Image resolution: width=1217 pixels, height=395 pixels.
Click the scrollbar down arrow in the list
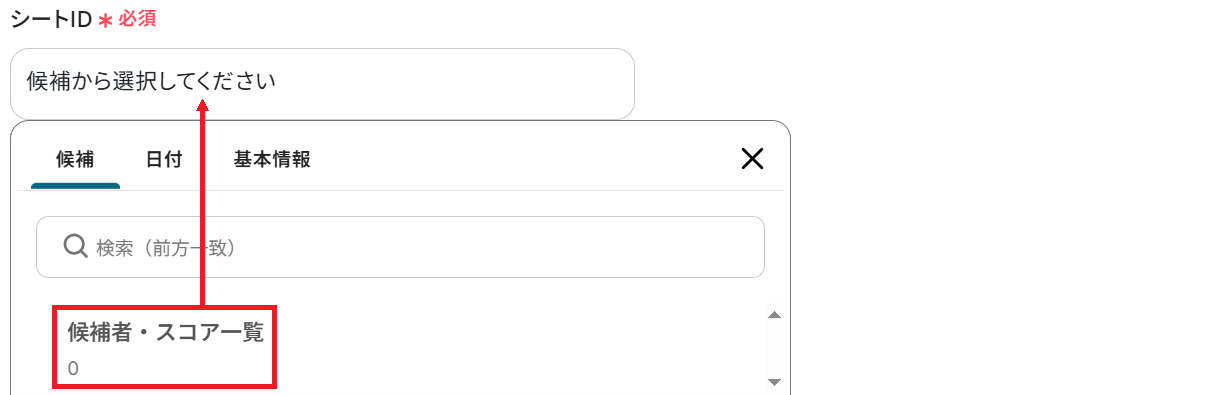click(x=773, y=382)
